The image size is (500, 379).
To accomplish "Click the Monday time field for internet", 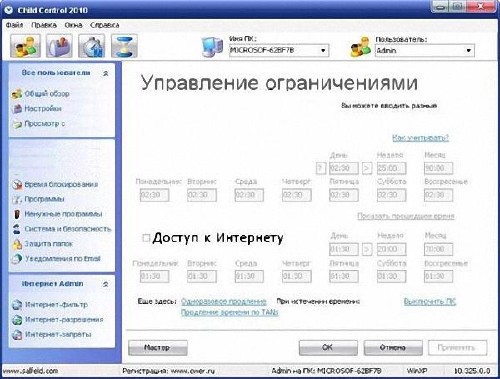I will (x=154, y=276).
